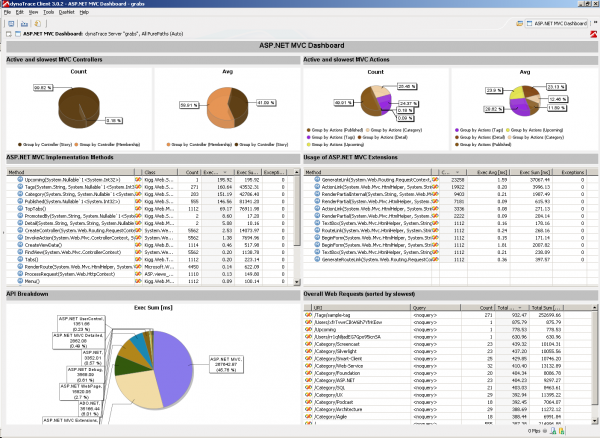Image resolution: width=600 pixels, height=438 pixels.
Task: Click the PurePath icon of the GenerateRouteLink row
Action: 435,259
